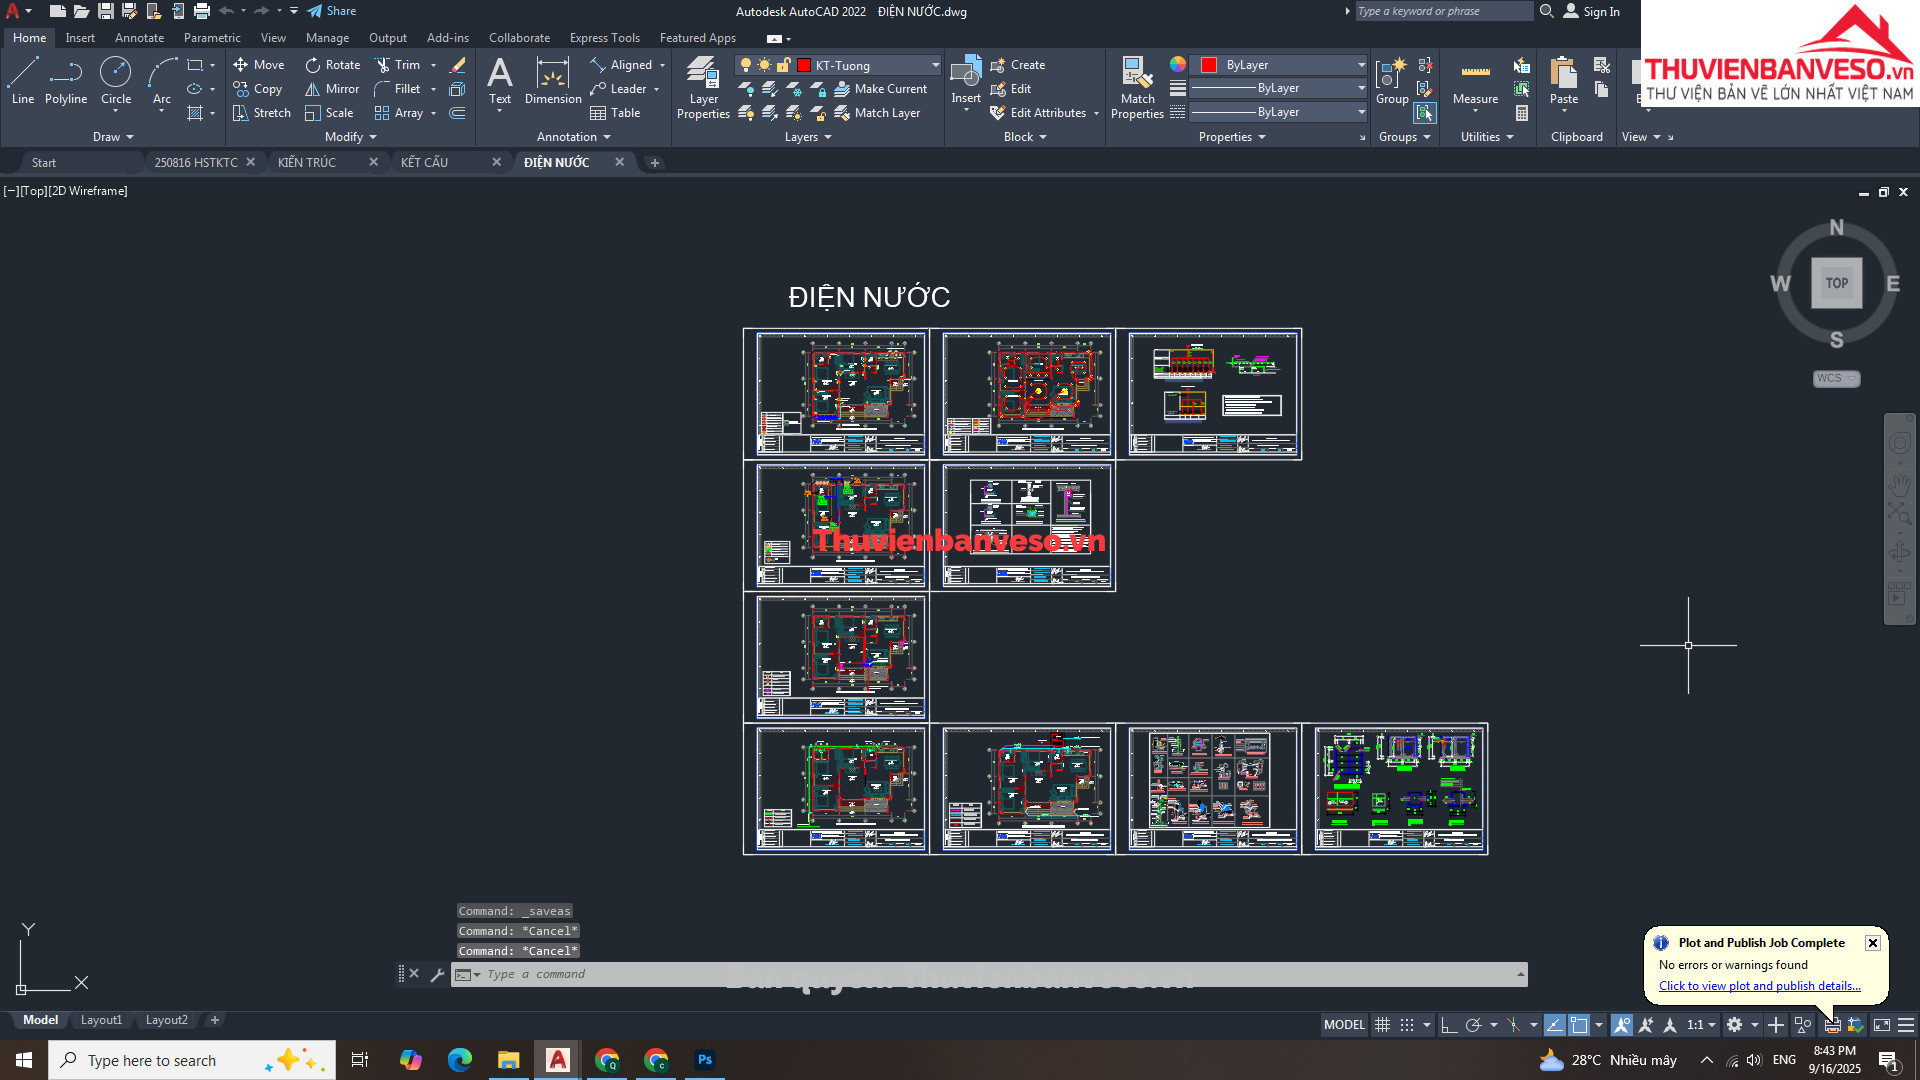Click the Make Current layer button

881,89
